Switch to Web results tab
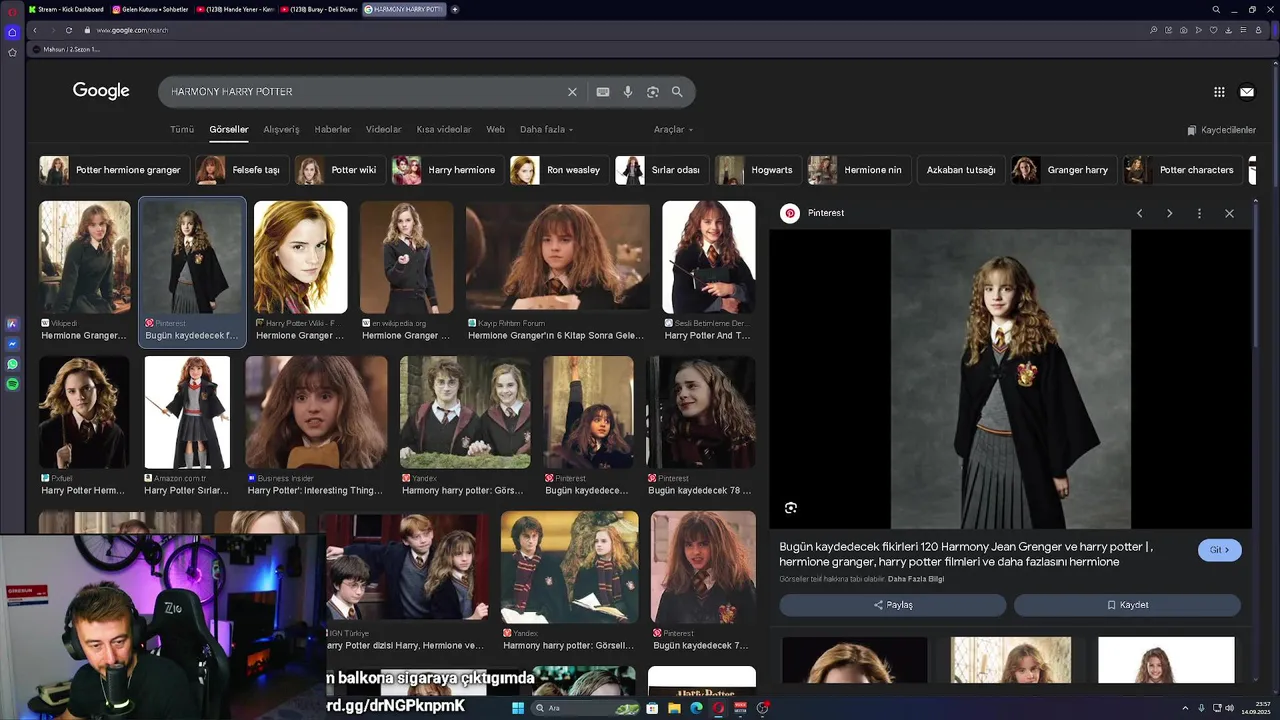 click(495, 129)
